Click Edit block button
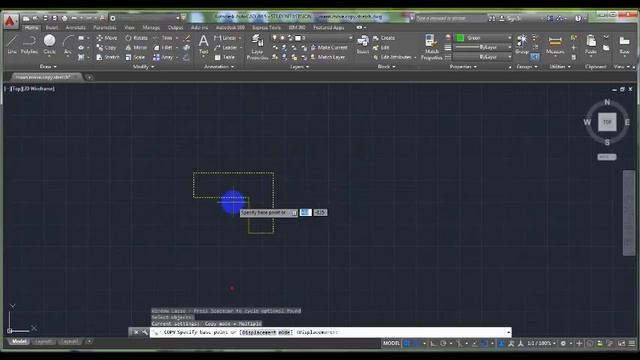This screenshot has height=360, width=640. click(381, 48)
